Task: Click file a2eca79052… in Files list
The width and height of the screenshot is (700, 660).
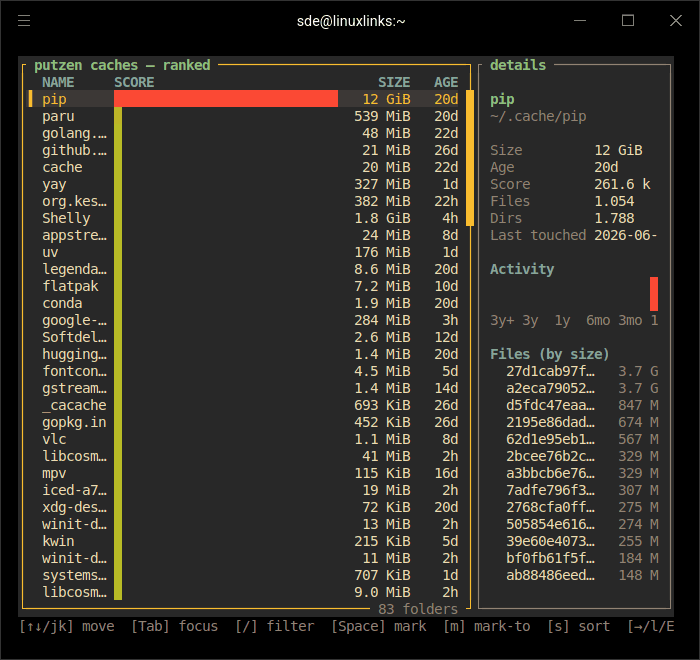Action: click(550, 388)
